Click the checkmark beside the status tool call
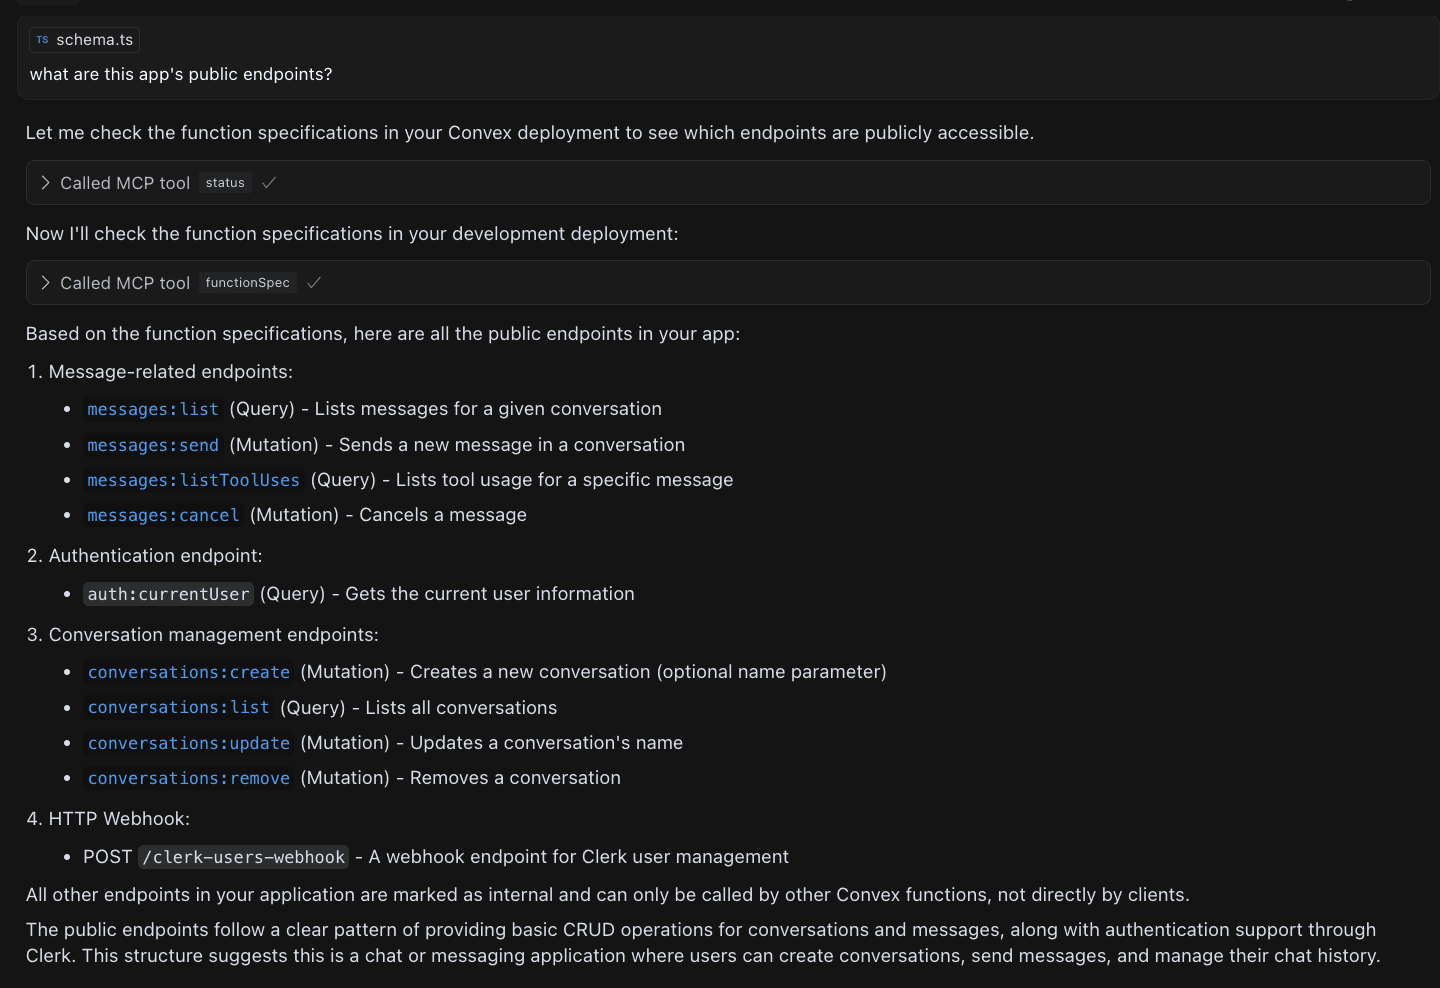Image resolution: width=1440 pixels, height=988 pixels. pyautogui.click(x=269, y=183)
